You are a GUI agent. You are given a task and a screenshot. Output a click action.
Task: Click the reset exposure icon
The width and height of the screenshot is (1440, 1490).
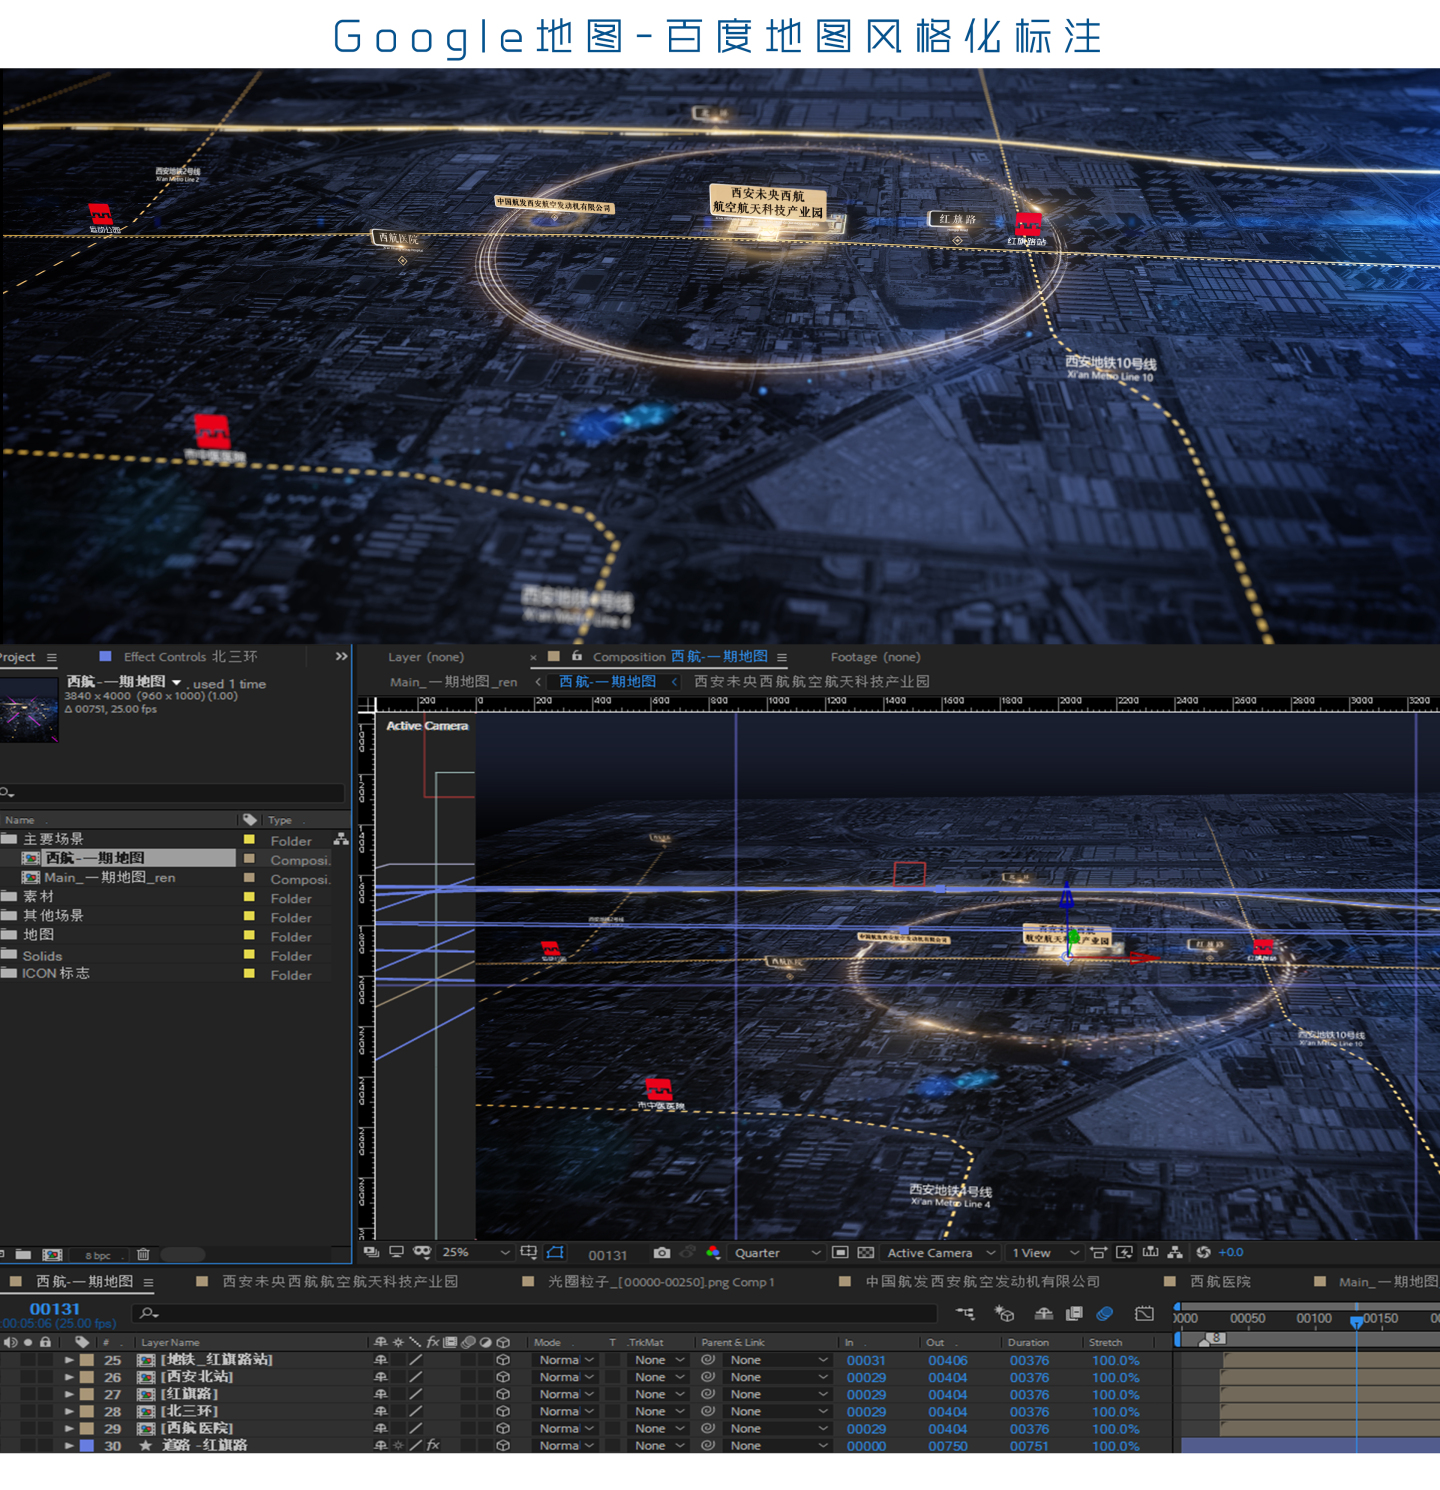coord(1203,1252)
